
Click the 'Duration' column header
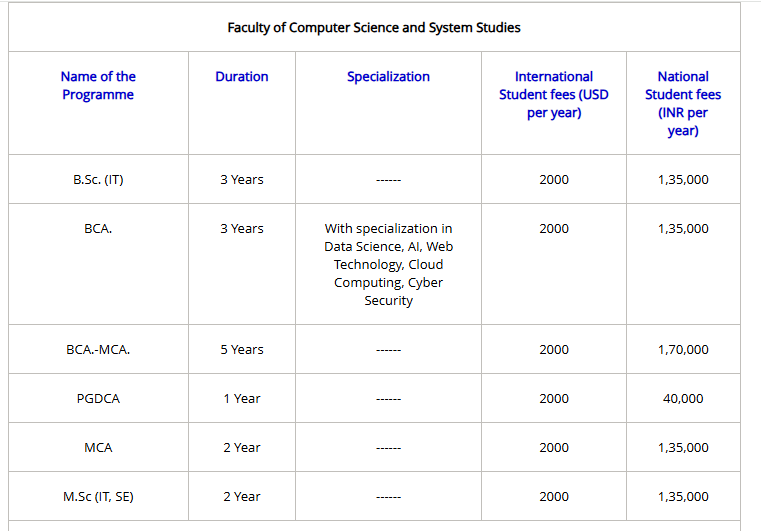242,76
